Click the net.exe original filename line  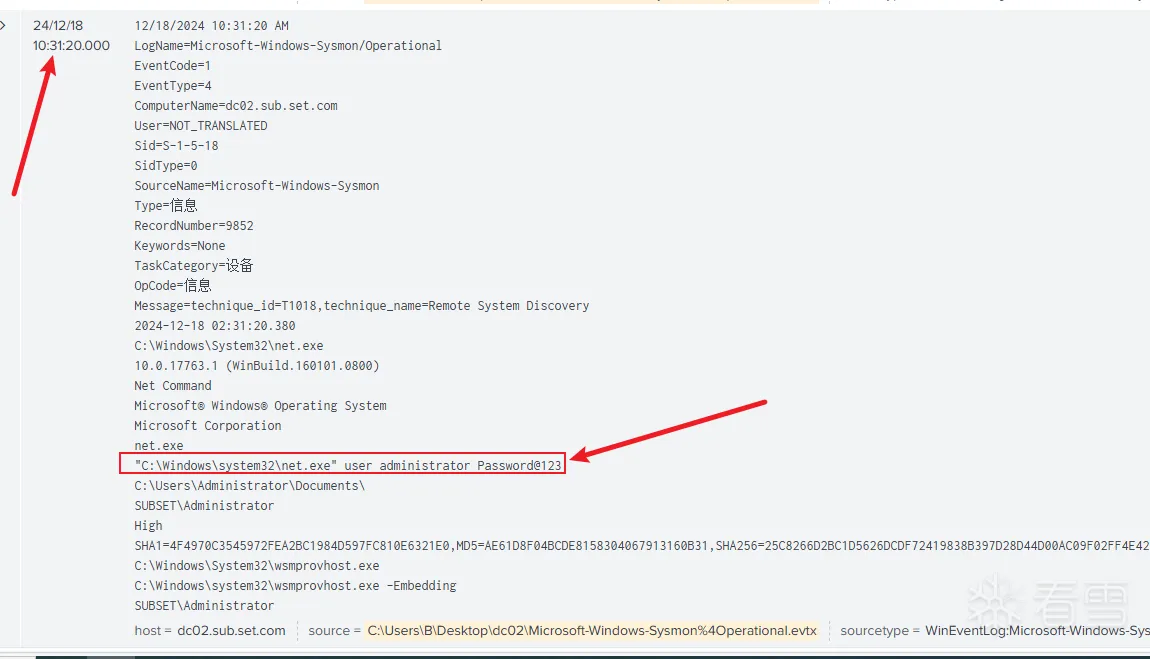(158, 445)
